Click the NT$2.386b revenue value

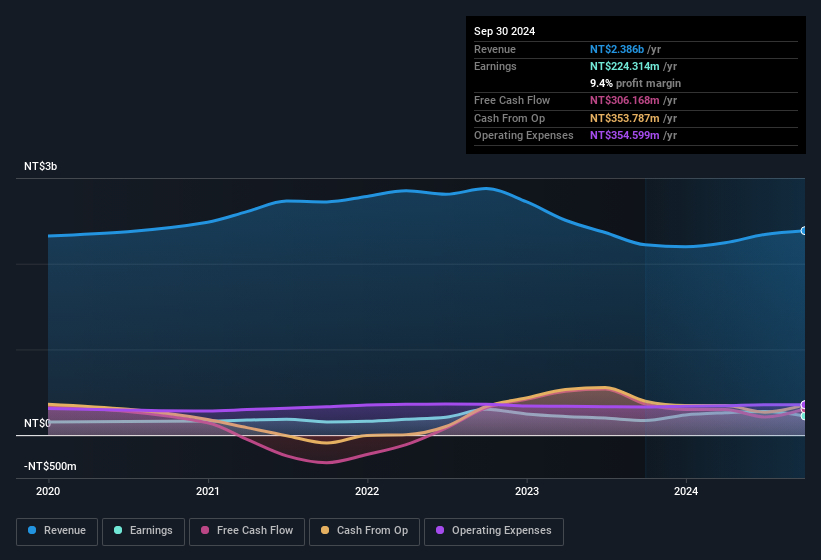pyautogui.click(x=617, y=49)
